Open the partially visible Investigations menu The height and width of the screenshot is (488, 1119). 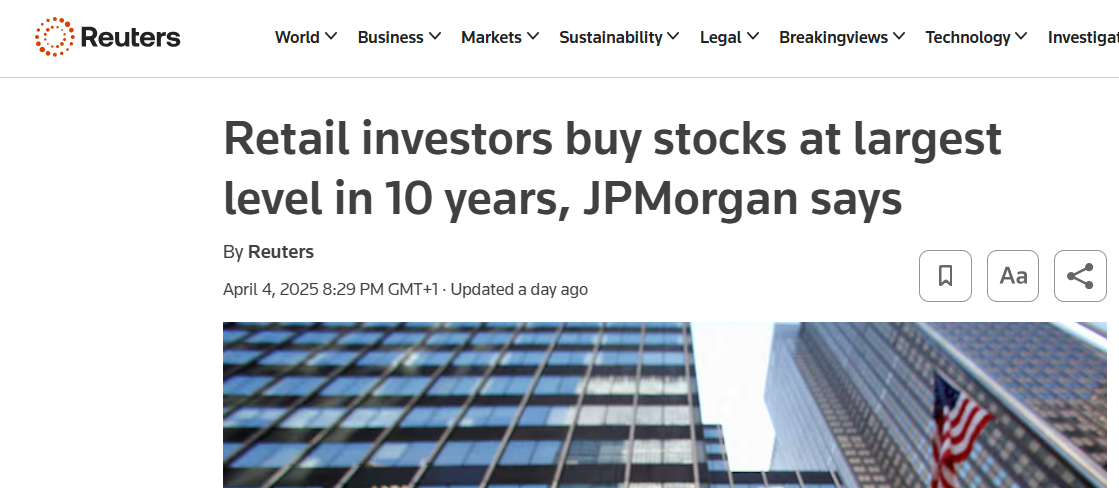point(1083,37)
